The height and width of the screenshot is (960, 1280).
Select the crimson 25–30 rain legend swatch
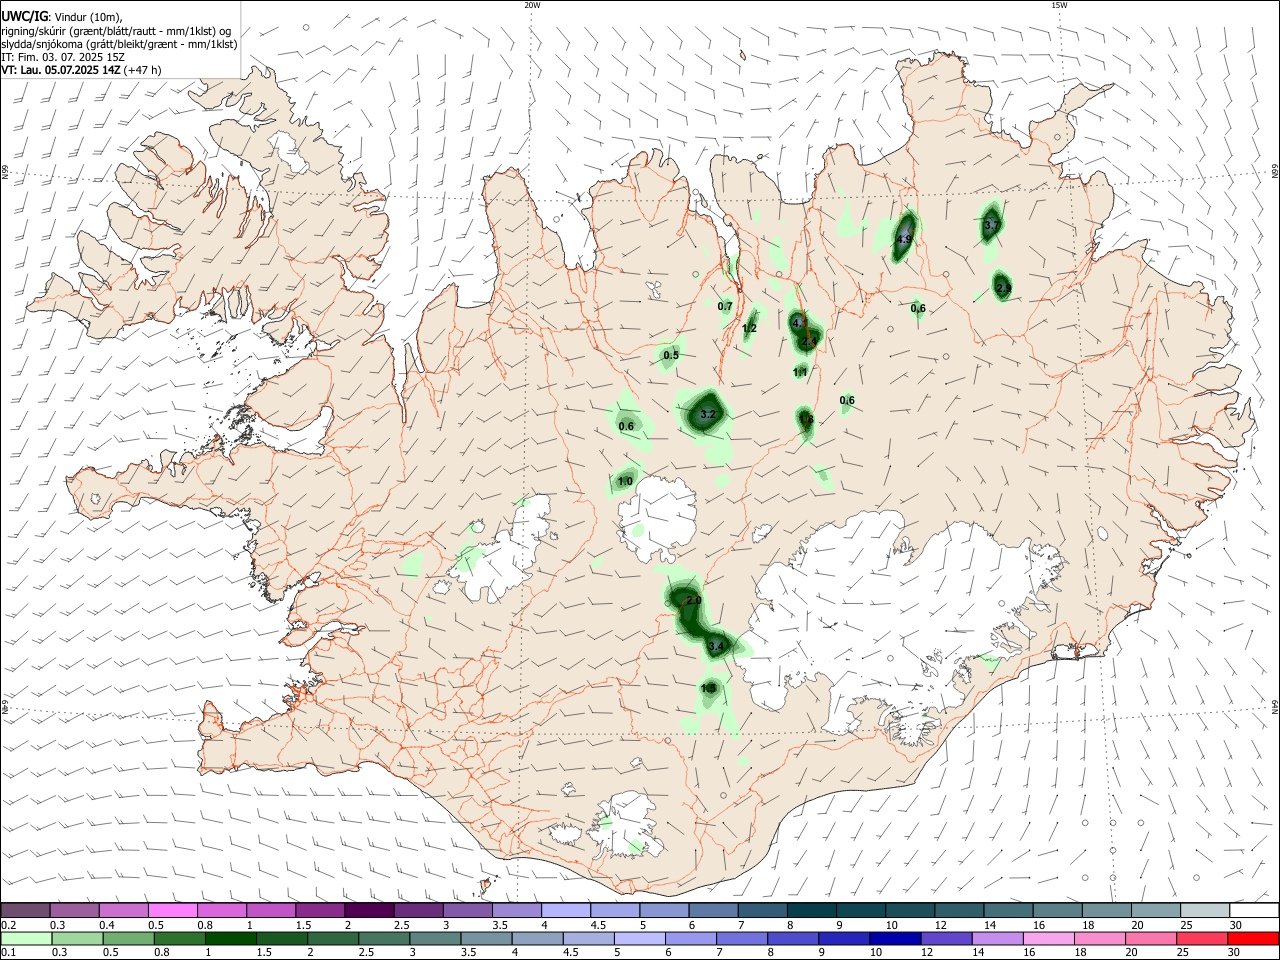coord(1202,939)
